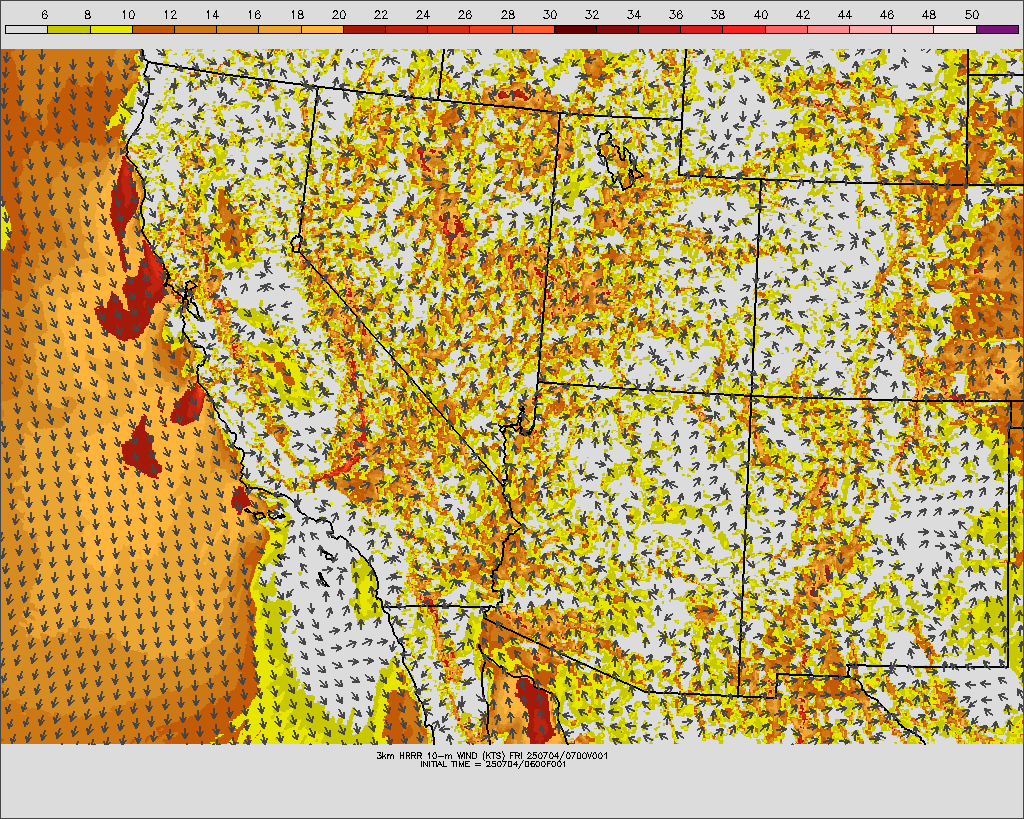Image resolution: width=1024 pixels, height=819 pixels.
Task: Click the legend label "48"
Action: pos(929,14)
